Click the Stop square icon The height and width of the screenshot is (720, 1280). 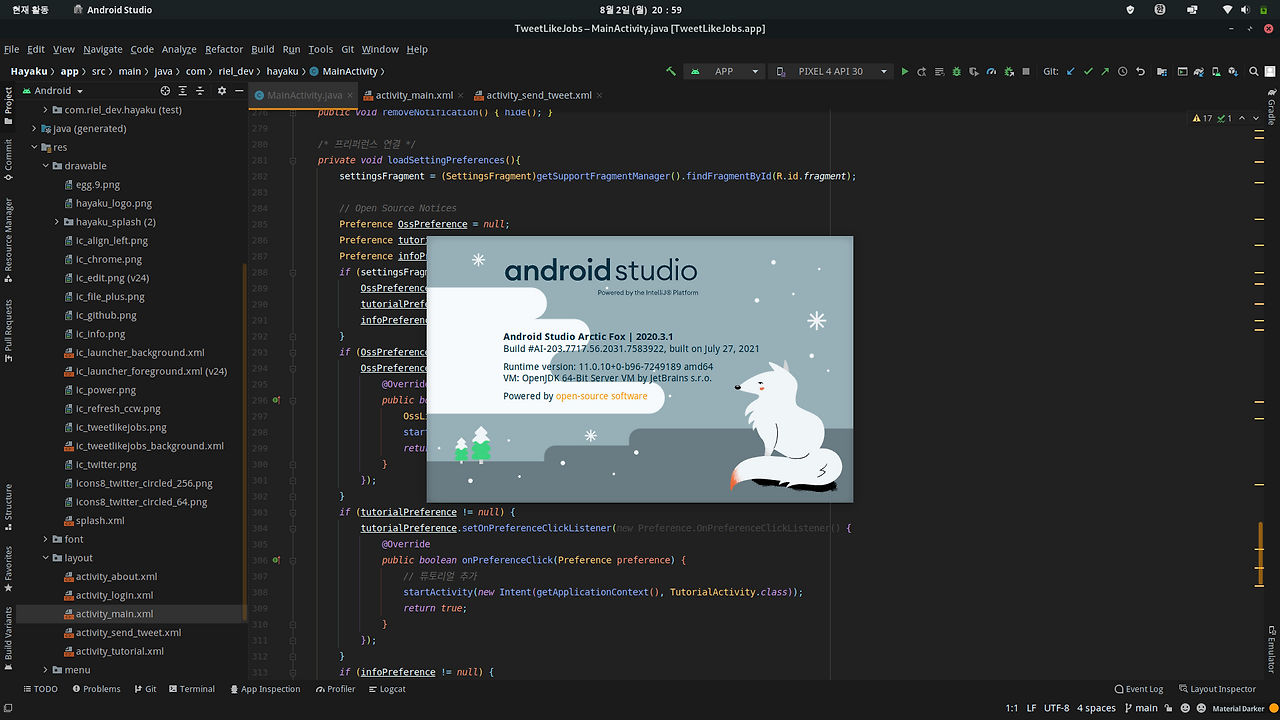point(1026,71)
